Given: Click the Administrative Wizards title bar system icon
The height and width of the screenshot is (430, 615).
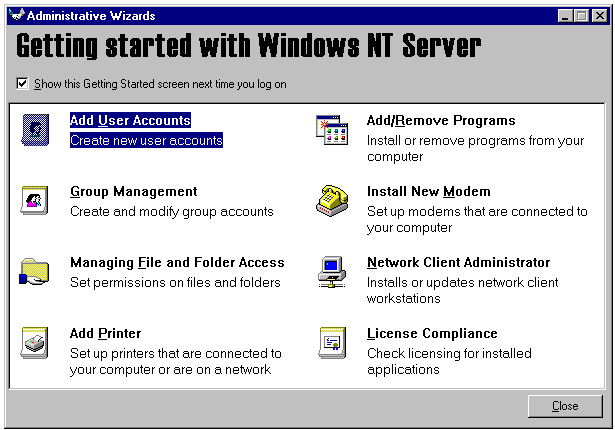Looking at the screenshot, I should [x=15, y=16].
